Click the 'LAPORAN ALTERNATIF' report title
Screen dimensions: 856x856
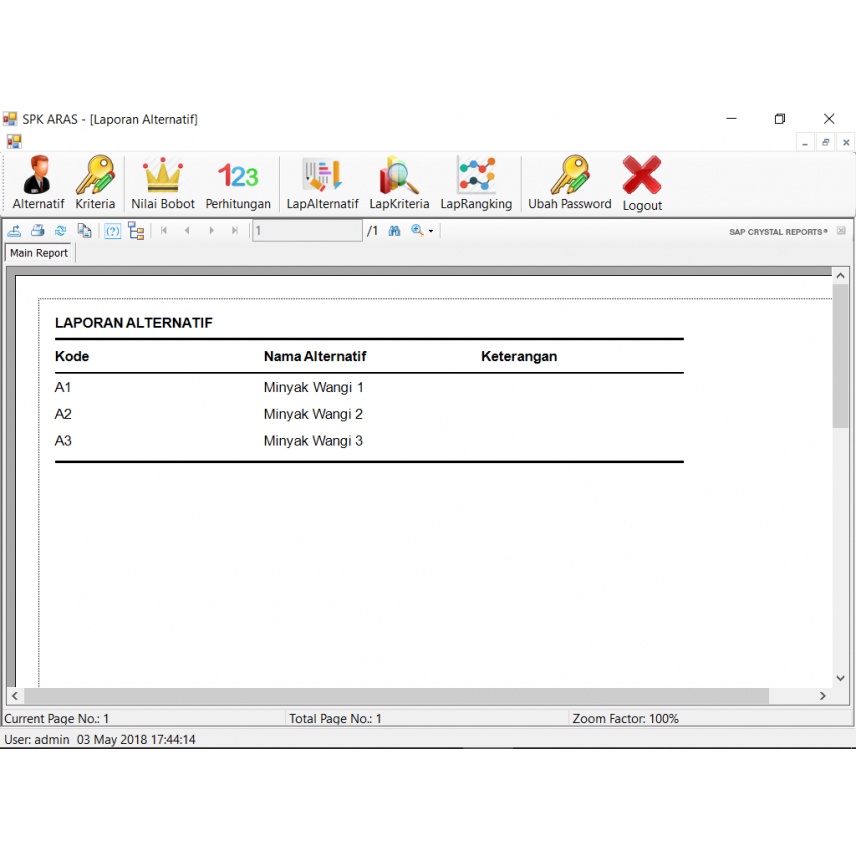point(134,323)
